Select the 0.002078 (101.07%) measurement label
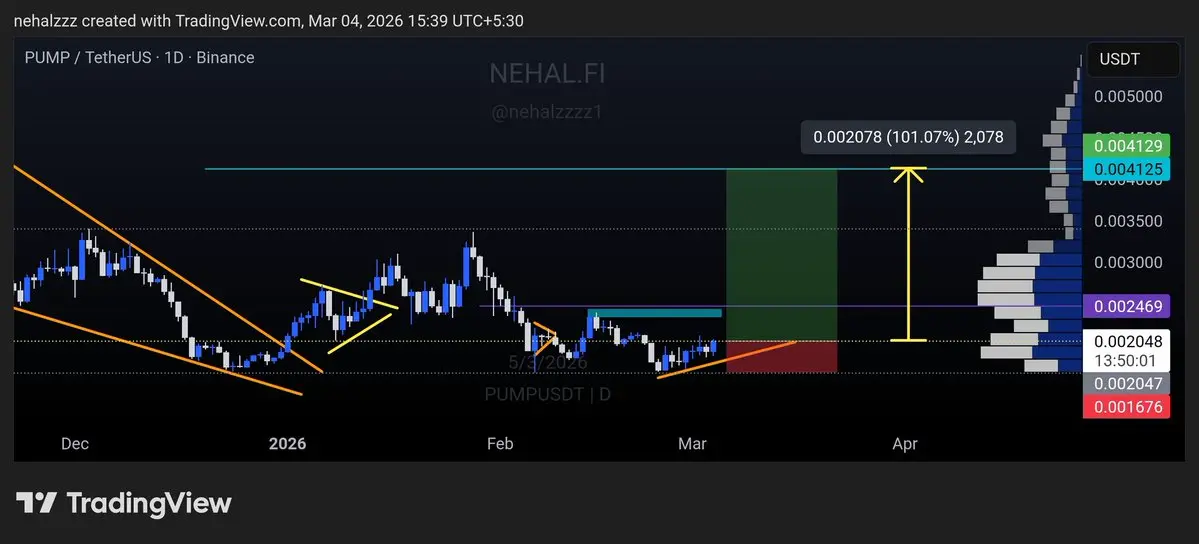Viewport: 1199px width, 544px height. (908, 138)
